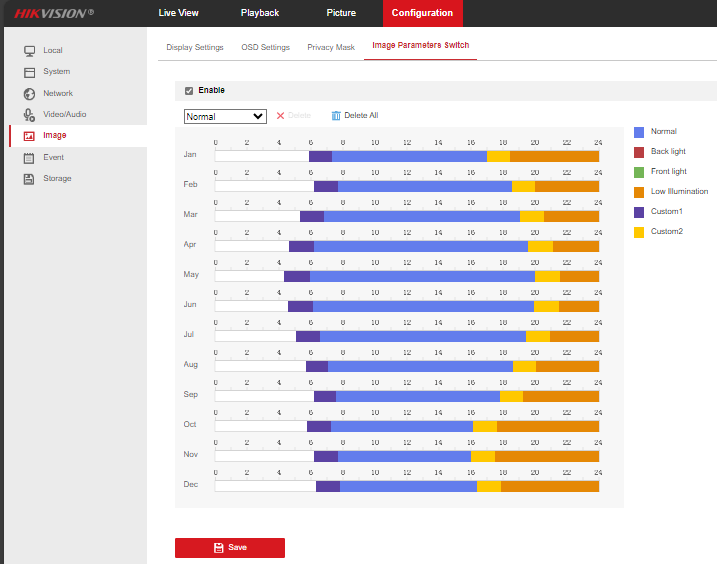Uncheck the Enable checkbox

click(189, 91)
